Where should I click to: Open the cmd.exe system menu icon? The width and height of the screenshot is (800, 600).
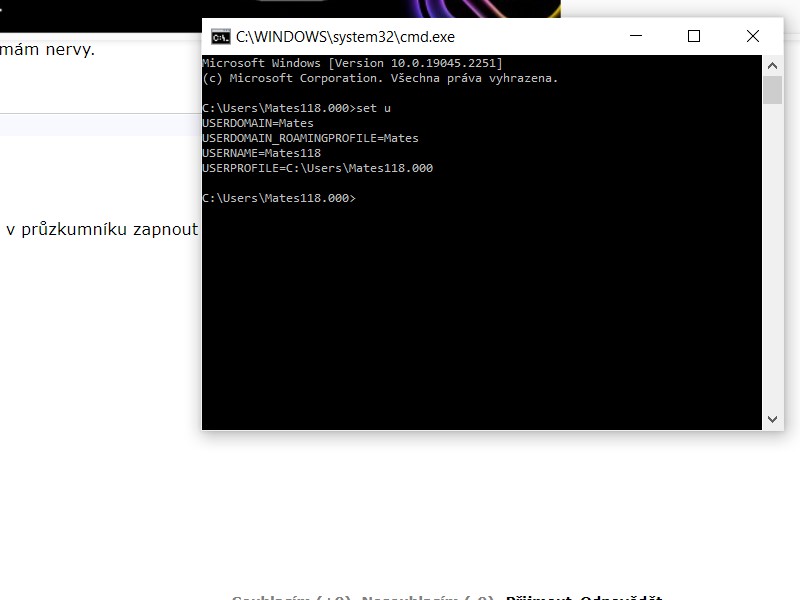click(x=220, y=37)
